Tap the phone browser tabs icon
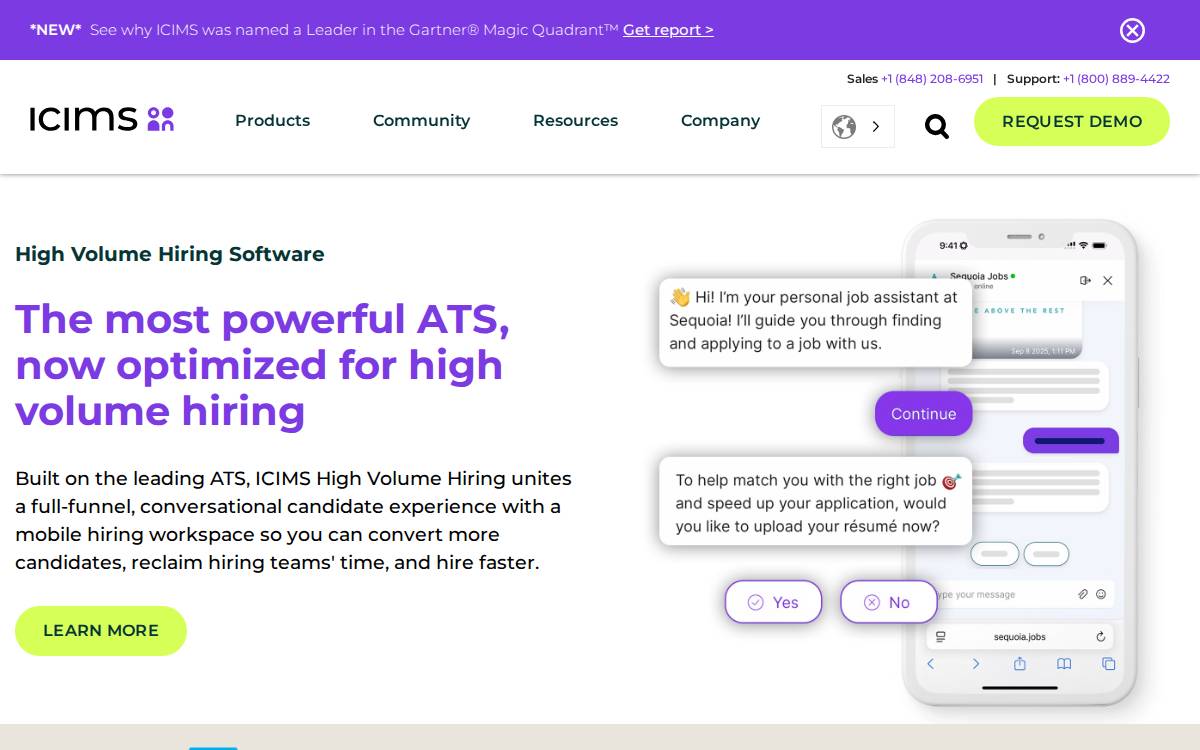The image size is (1200, 750). (1109, 664)
